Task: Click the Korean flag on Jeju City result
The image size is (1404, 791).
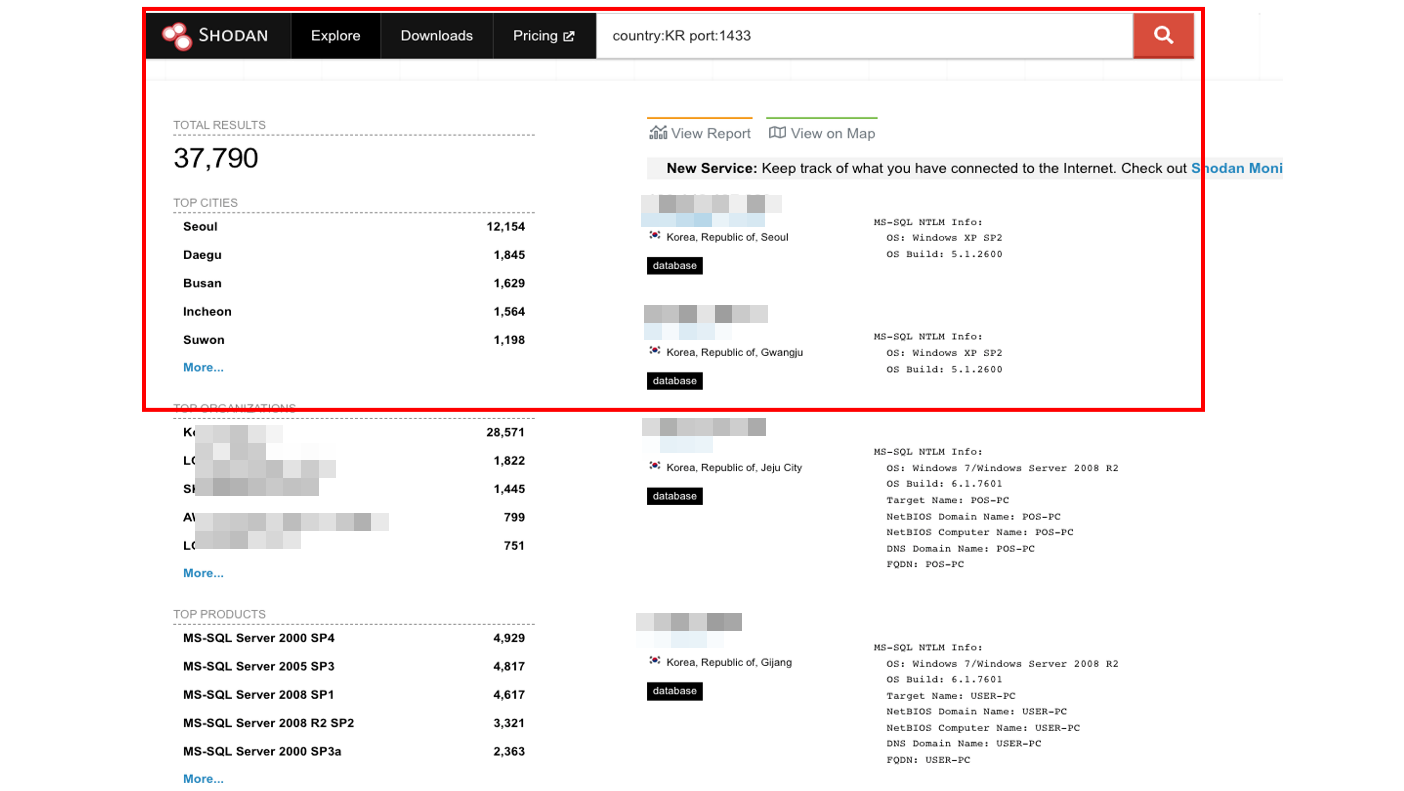Action: tap(655, 467)
